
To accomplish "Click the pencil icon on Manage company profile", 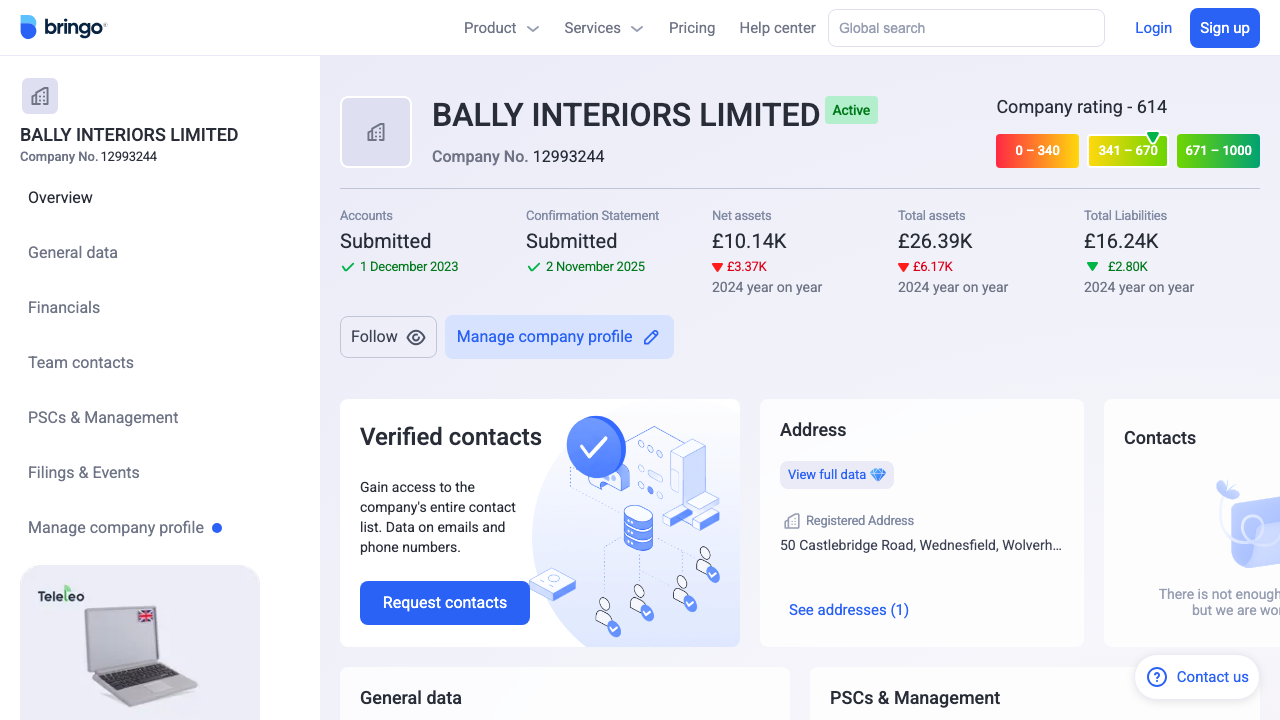I will (x=651, y=337).
